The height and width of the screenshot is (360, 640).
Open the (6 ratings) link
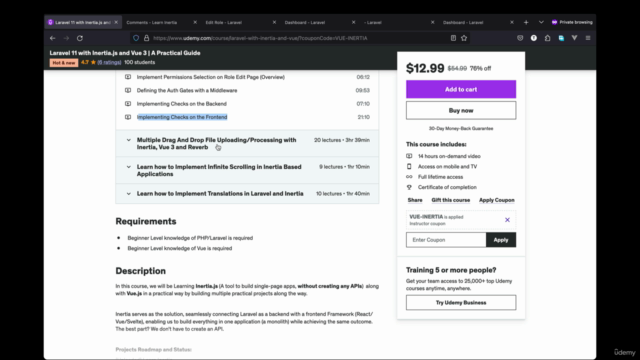click(109, 62)
